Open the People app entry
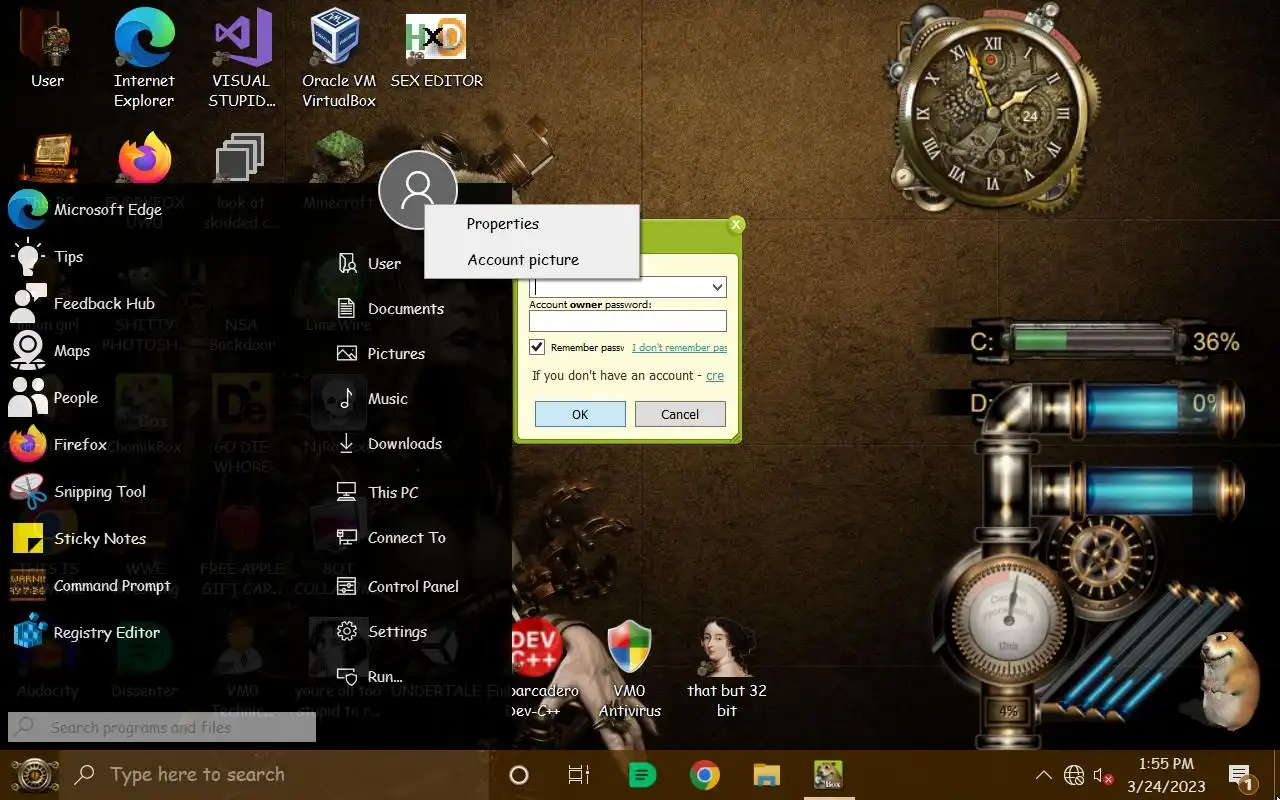Image resolution: width=1280 pixels, height=800 pixels. click(55, 398)
